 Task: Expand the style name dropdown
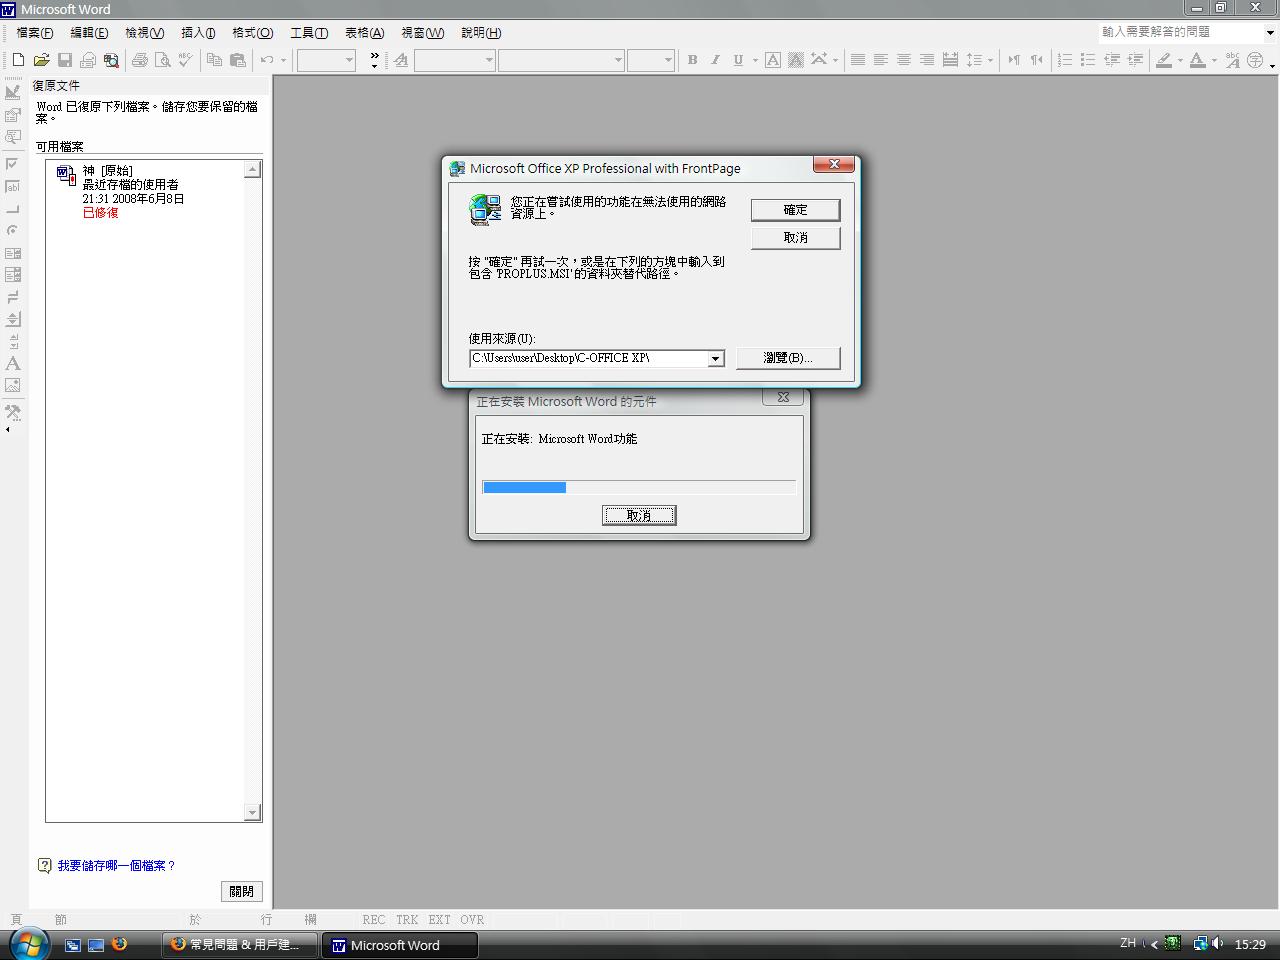(x=489, y=60)
